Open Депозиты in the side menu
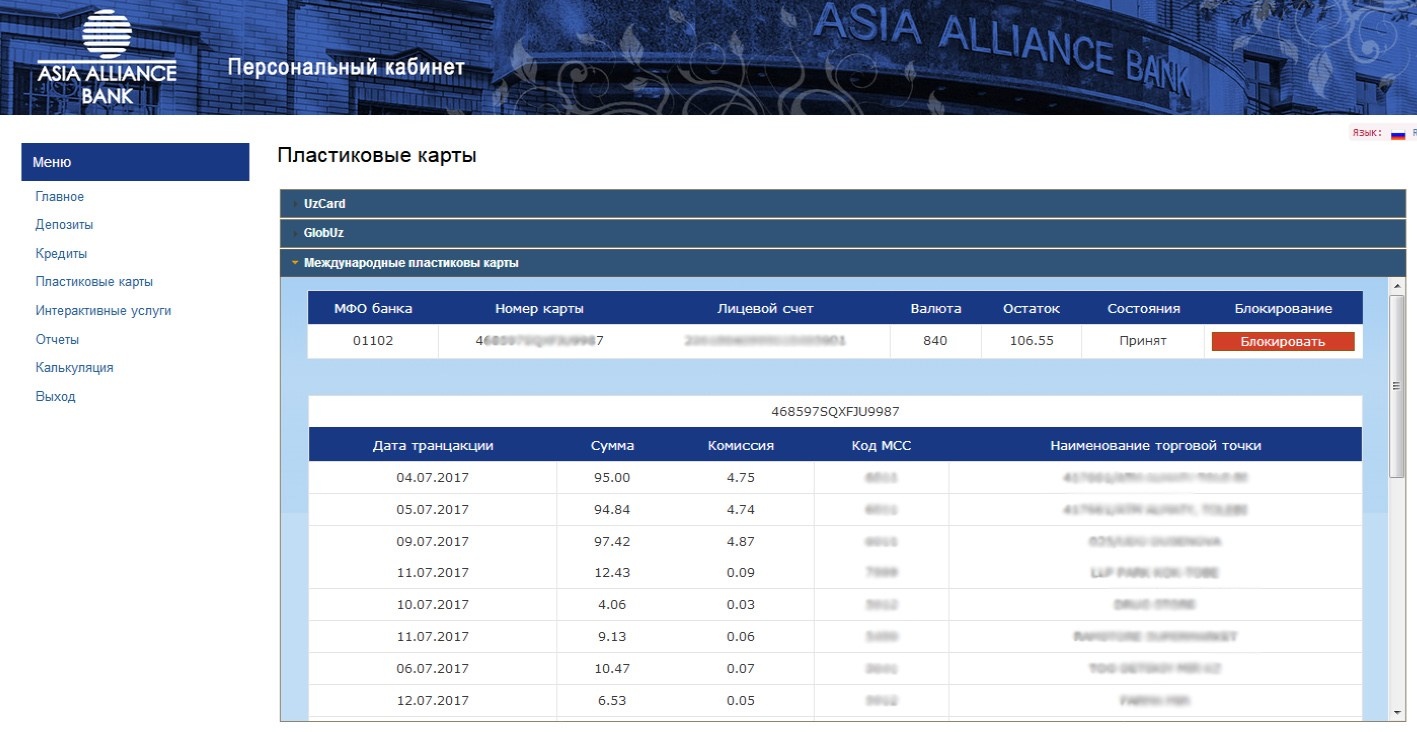The width and height of the screenshot is (1417, 732). coord(64,225)
